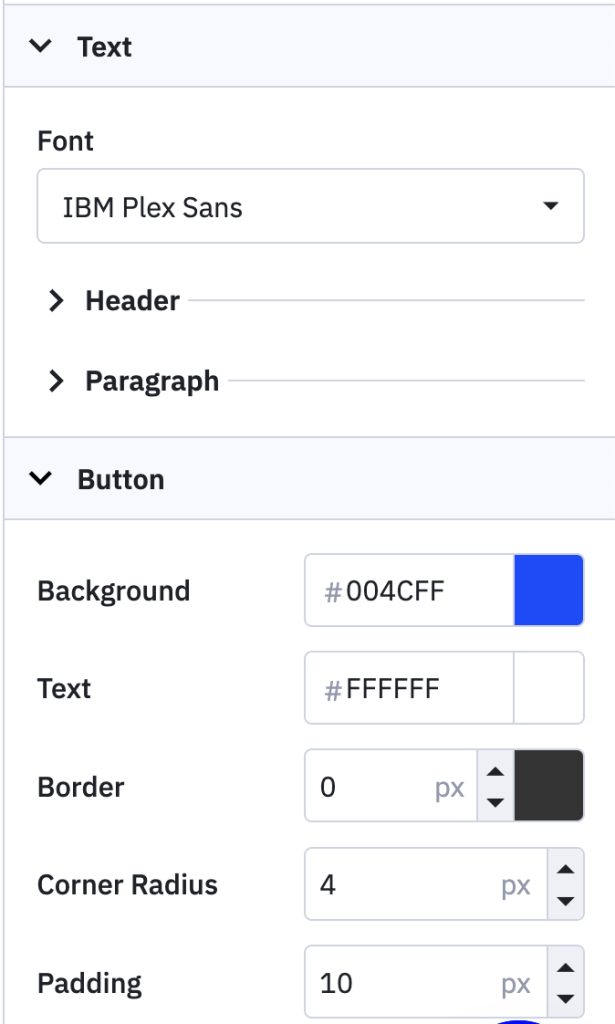Viewport: 615px width, 1024px height.
Task: Open the dark Border color swatch
Action: click(548, 787)
